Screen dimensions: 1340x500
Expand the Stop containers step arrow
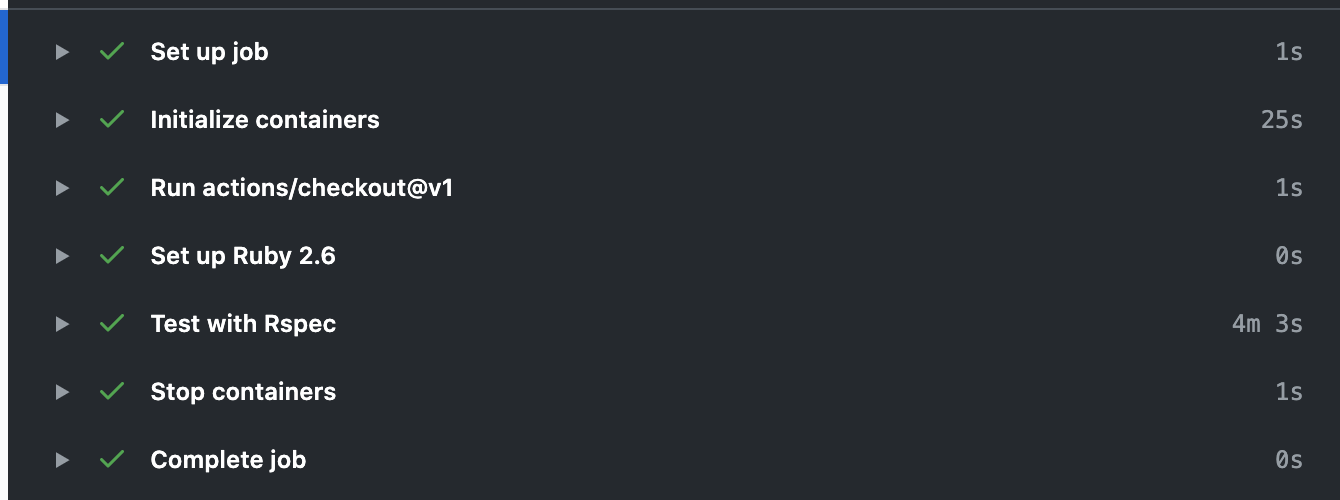click(62, 392)
